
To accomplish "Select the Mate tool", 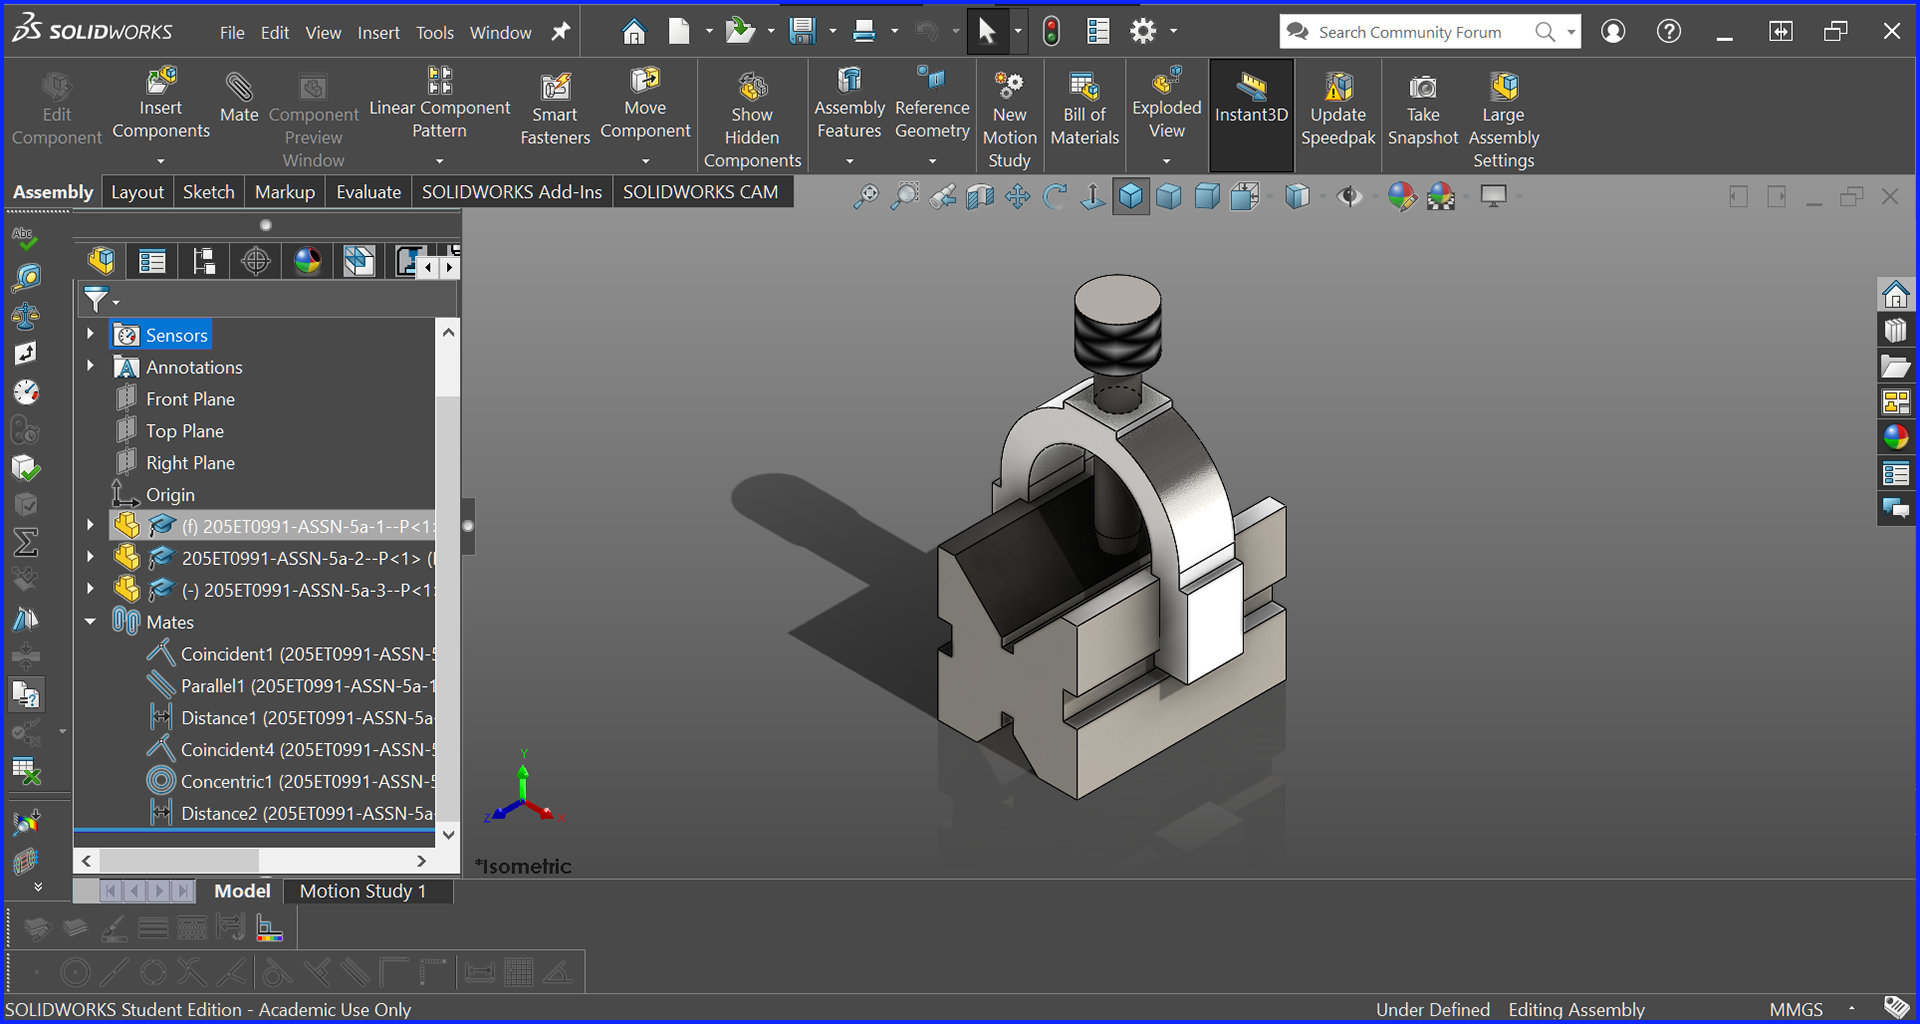I will pos(239,98).
